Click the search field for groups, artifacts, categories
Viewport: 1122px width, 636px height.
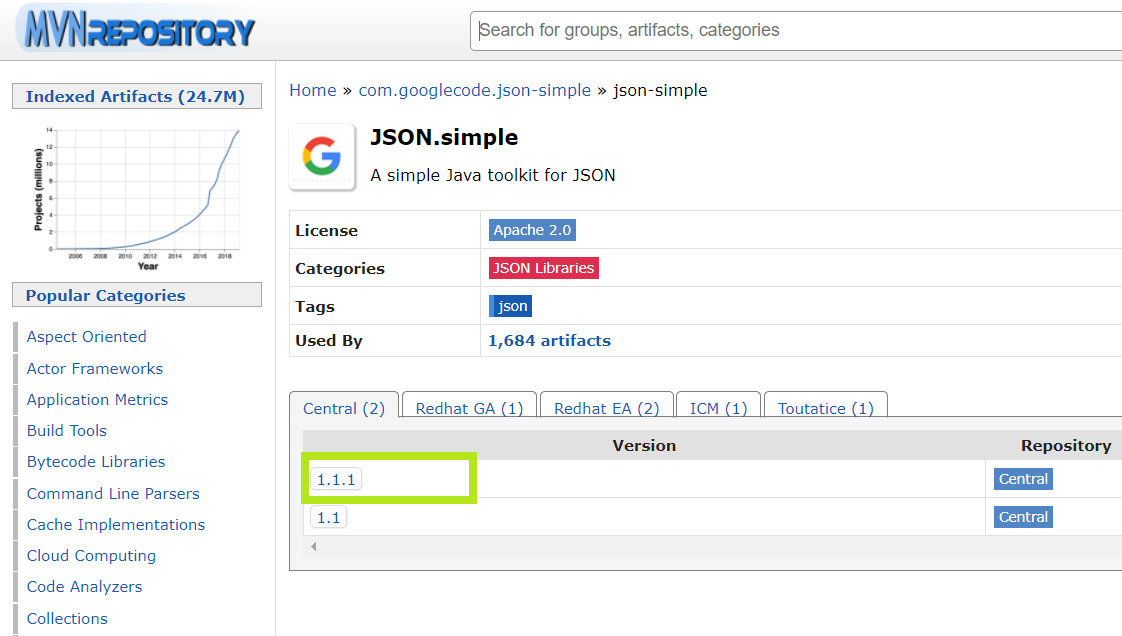click(x=796, y=31)
